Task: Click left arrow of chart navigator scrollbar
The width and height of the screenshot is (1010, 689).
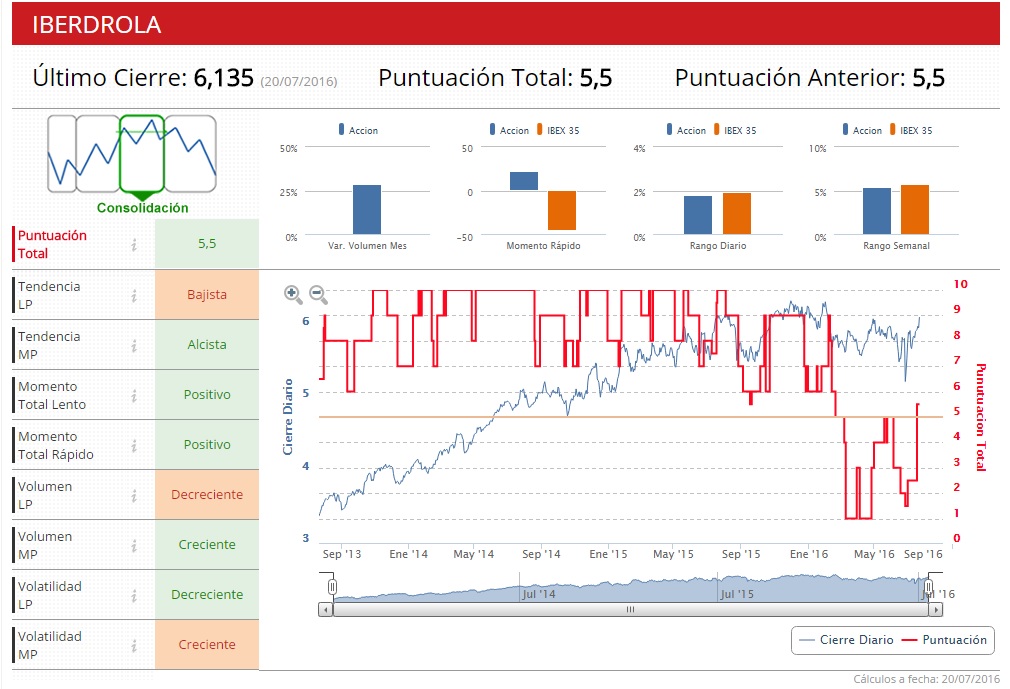Action: point(326,609)
